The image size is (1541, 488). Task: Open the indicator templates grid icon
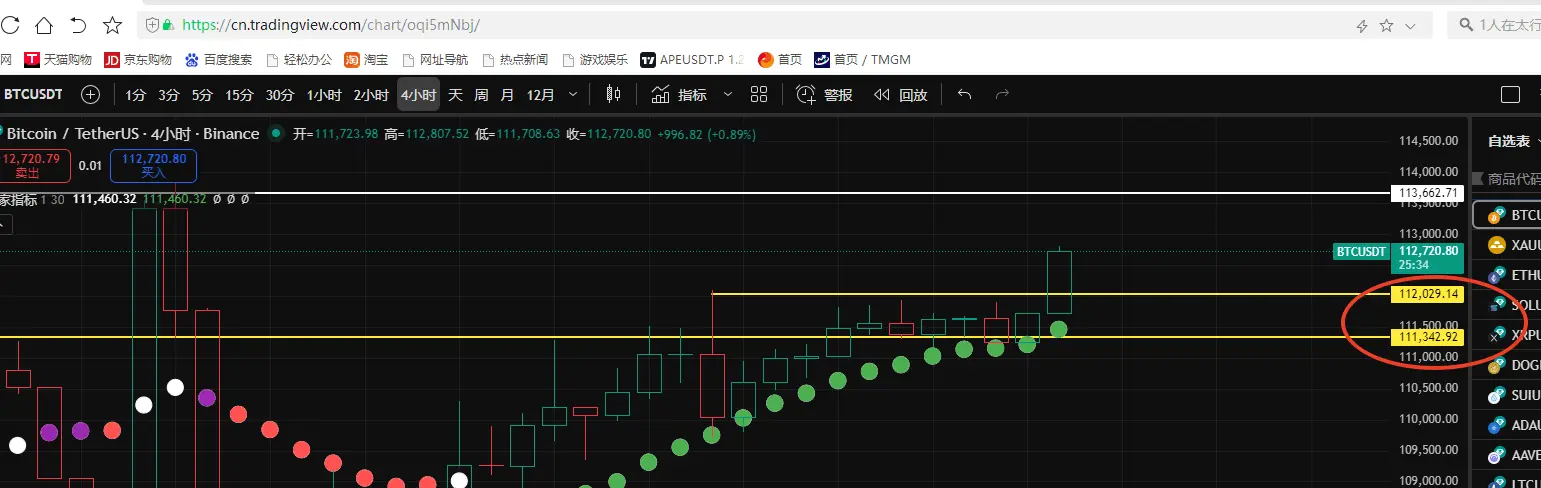click(x=758, y=95)
